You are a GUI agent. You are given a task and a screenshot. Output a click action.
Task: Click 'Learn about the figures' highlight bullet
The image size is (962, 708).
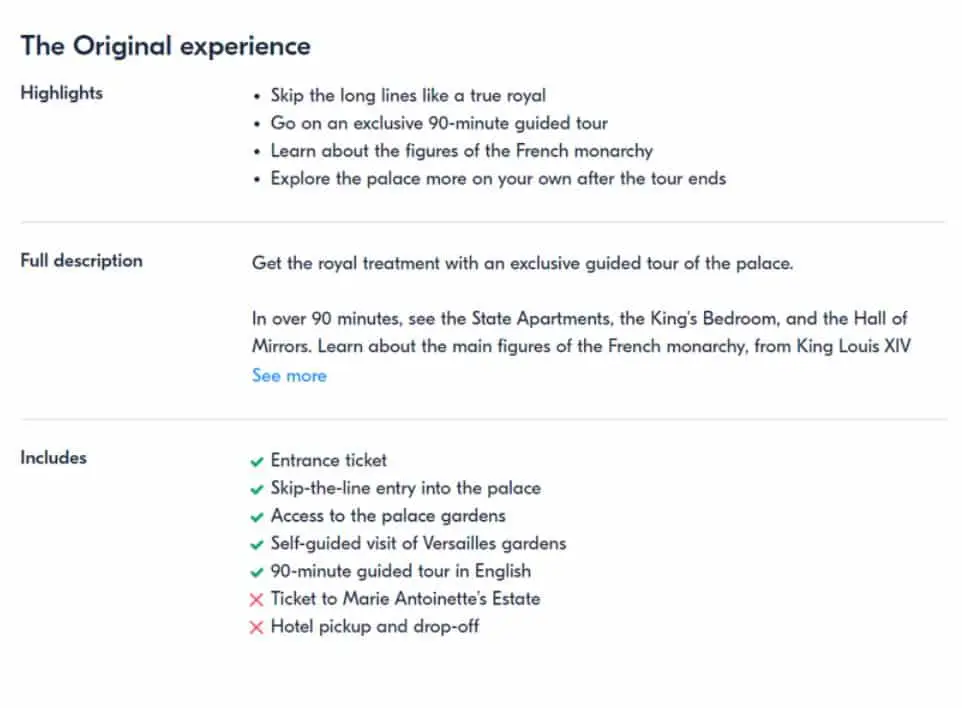(x=461, y=151)
